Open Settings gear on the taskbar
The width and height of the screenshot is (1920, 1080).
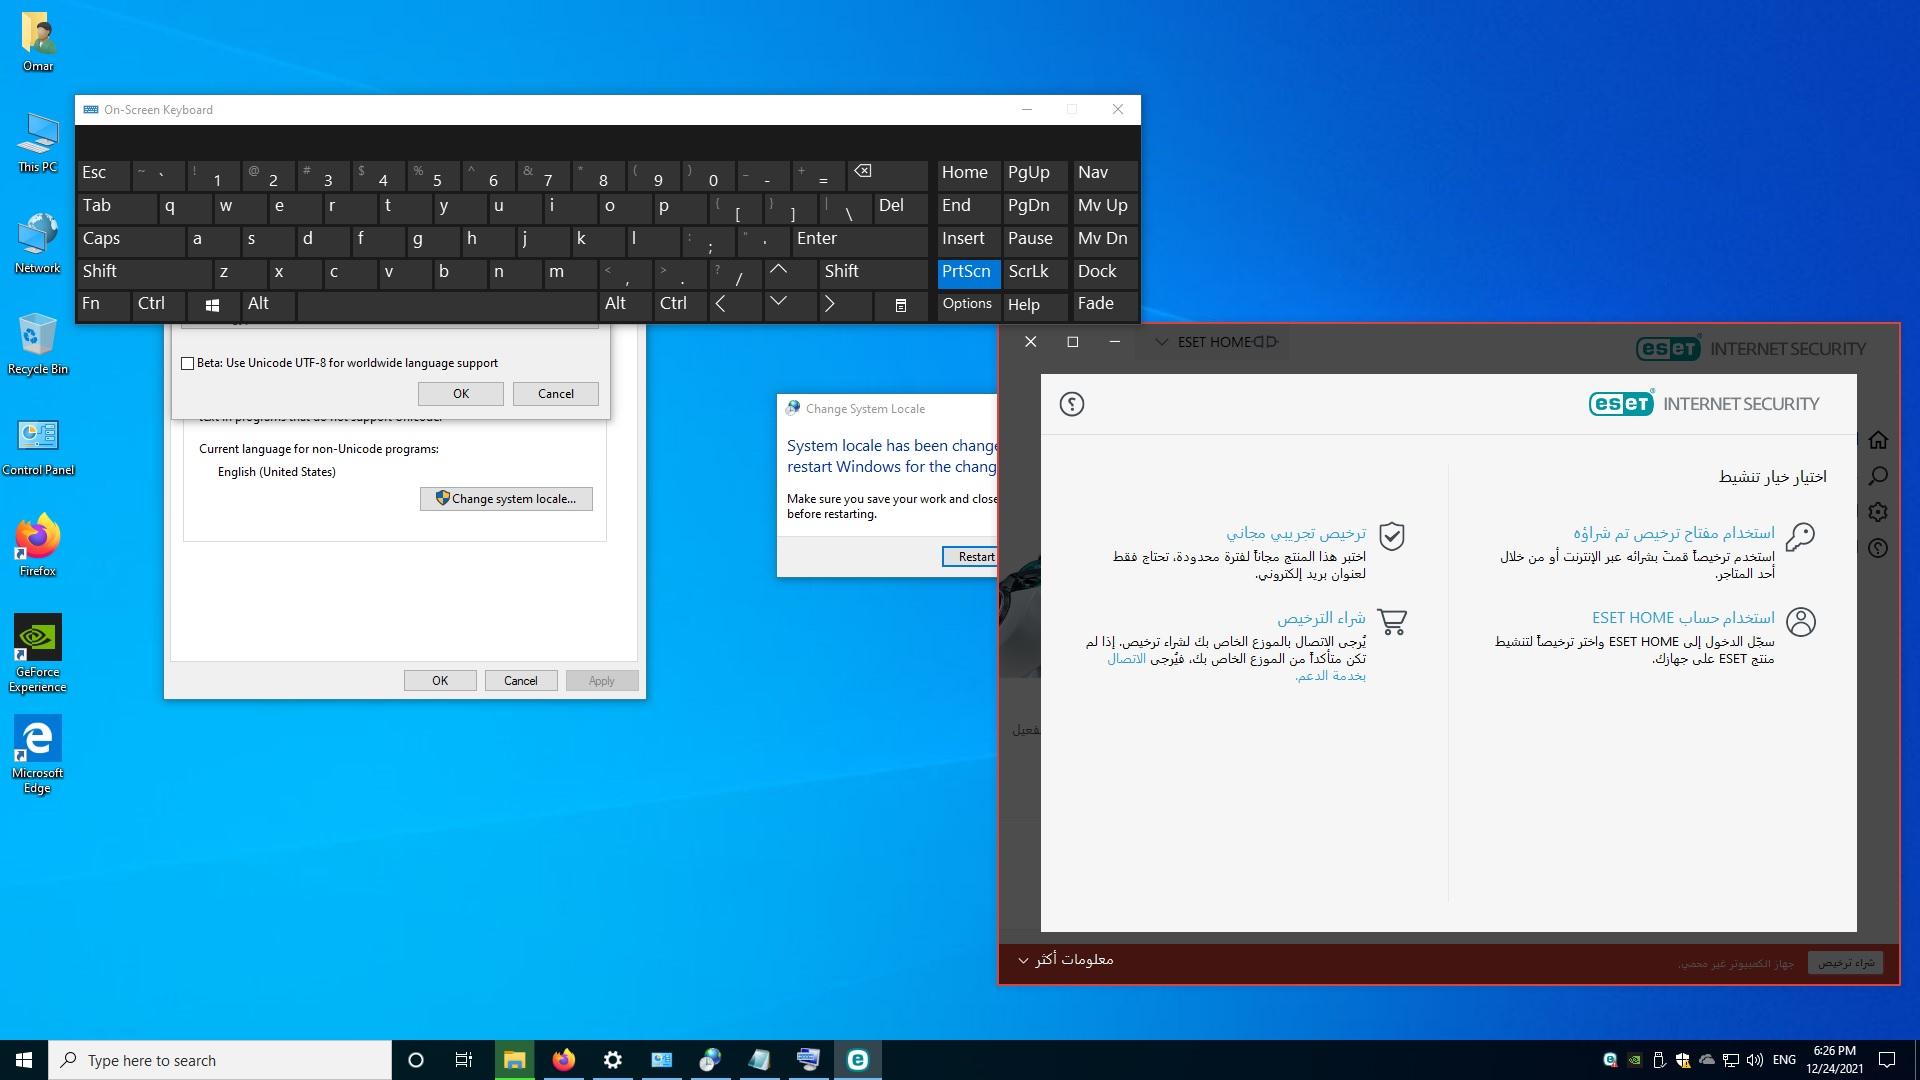click(x=613, y=1060)
